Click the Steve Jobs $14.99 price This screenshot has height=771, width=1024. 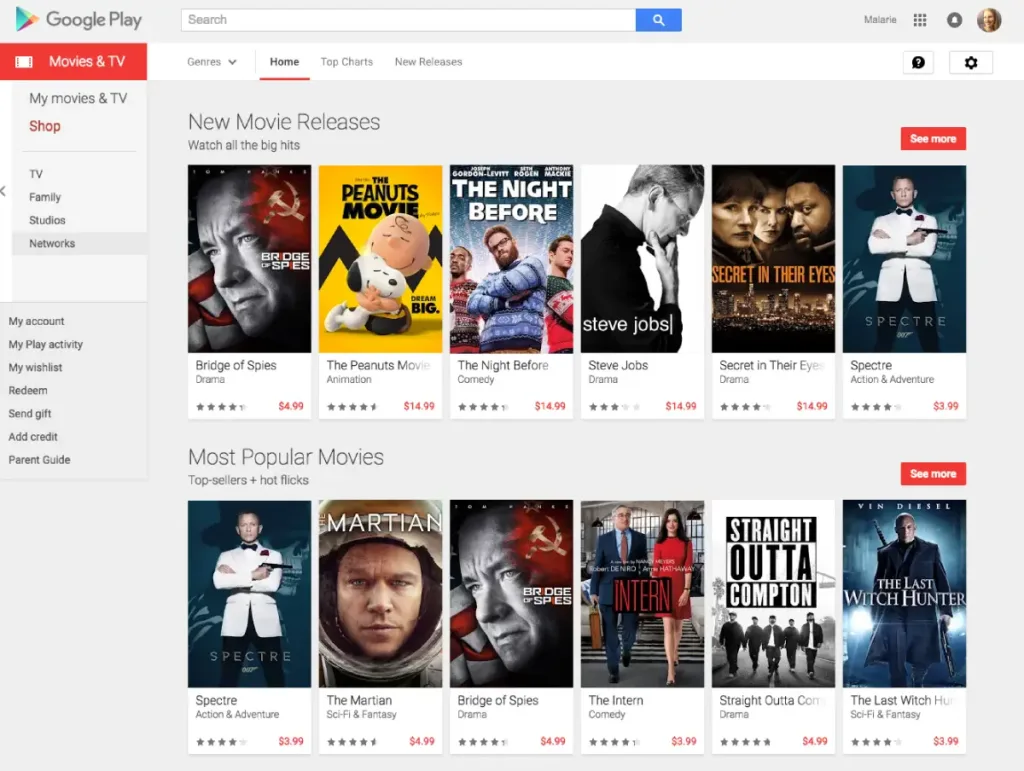[680, 406]
